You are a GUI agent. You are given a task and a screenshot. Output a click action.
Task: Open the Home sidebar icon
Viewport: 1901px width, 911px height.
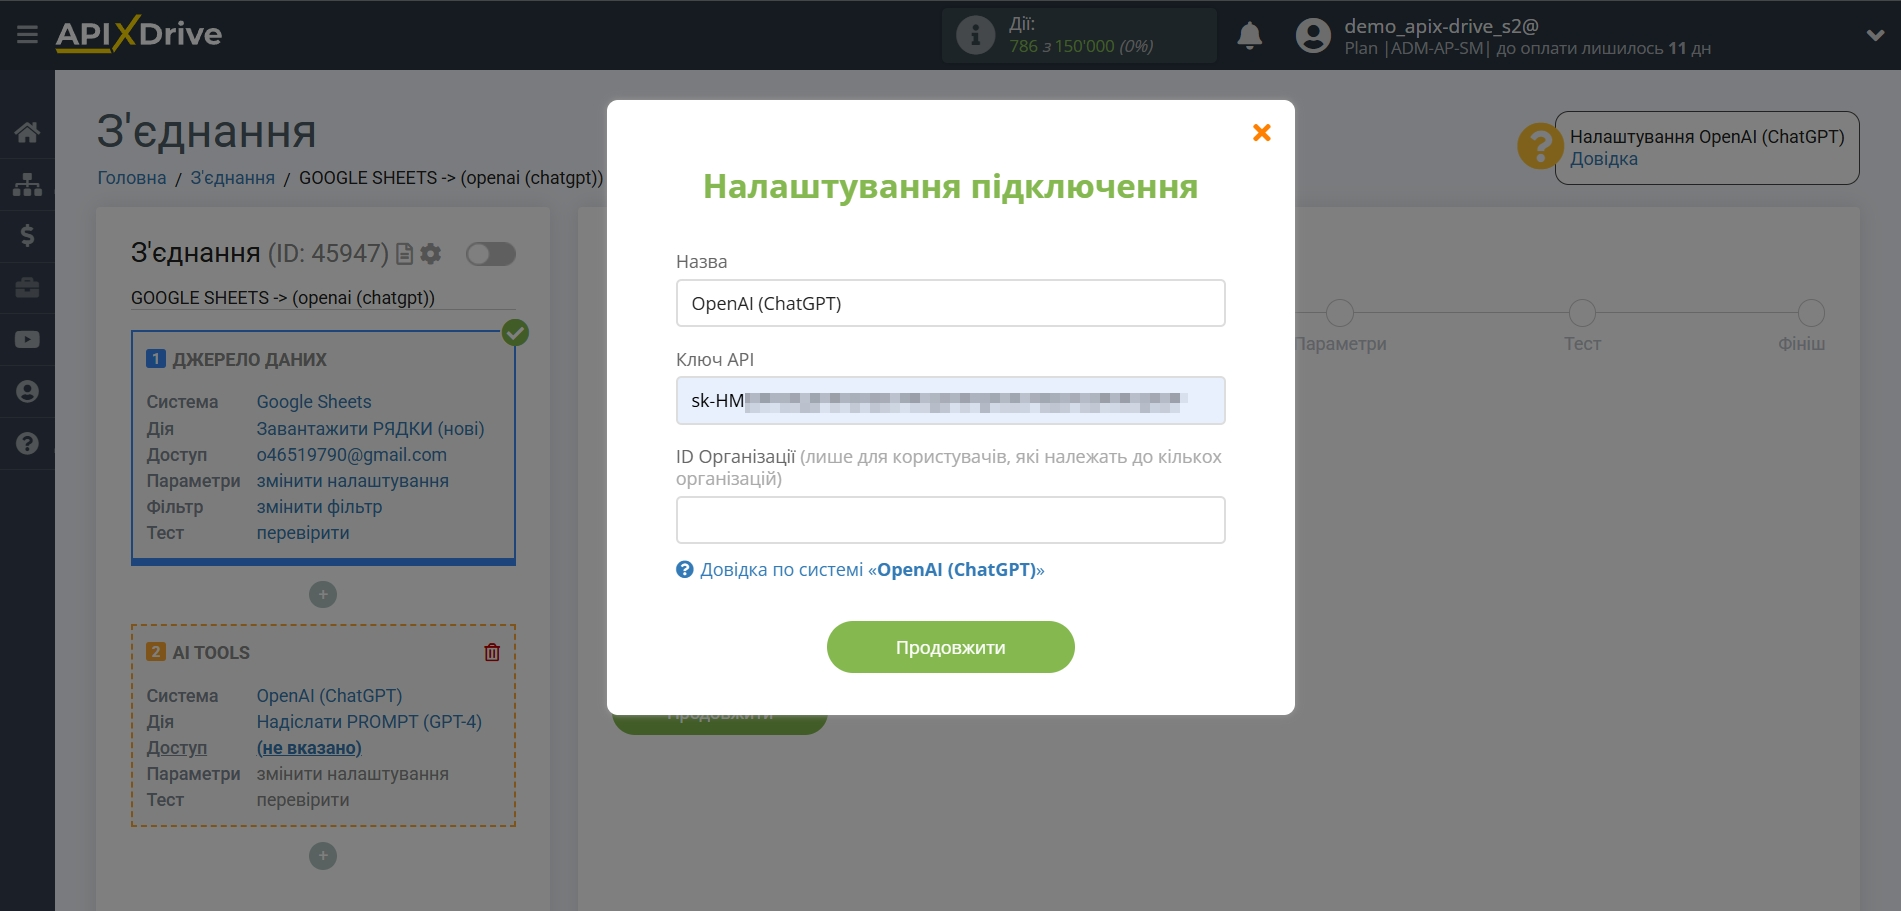tap(27, 132)
